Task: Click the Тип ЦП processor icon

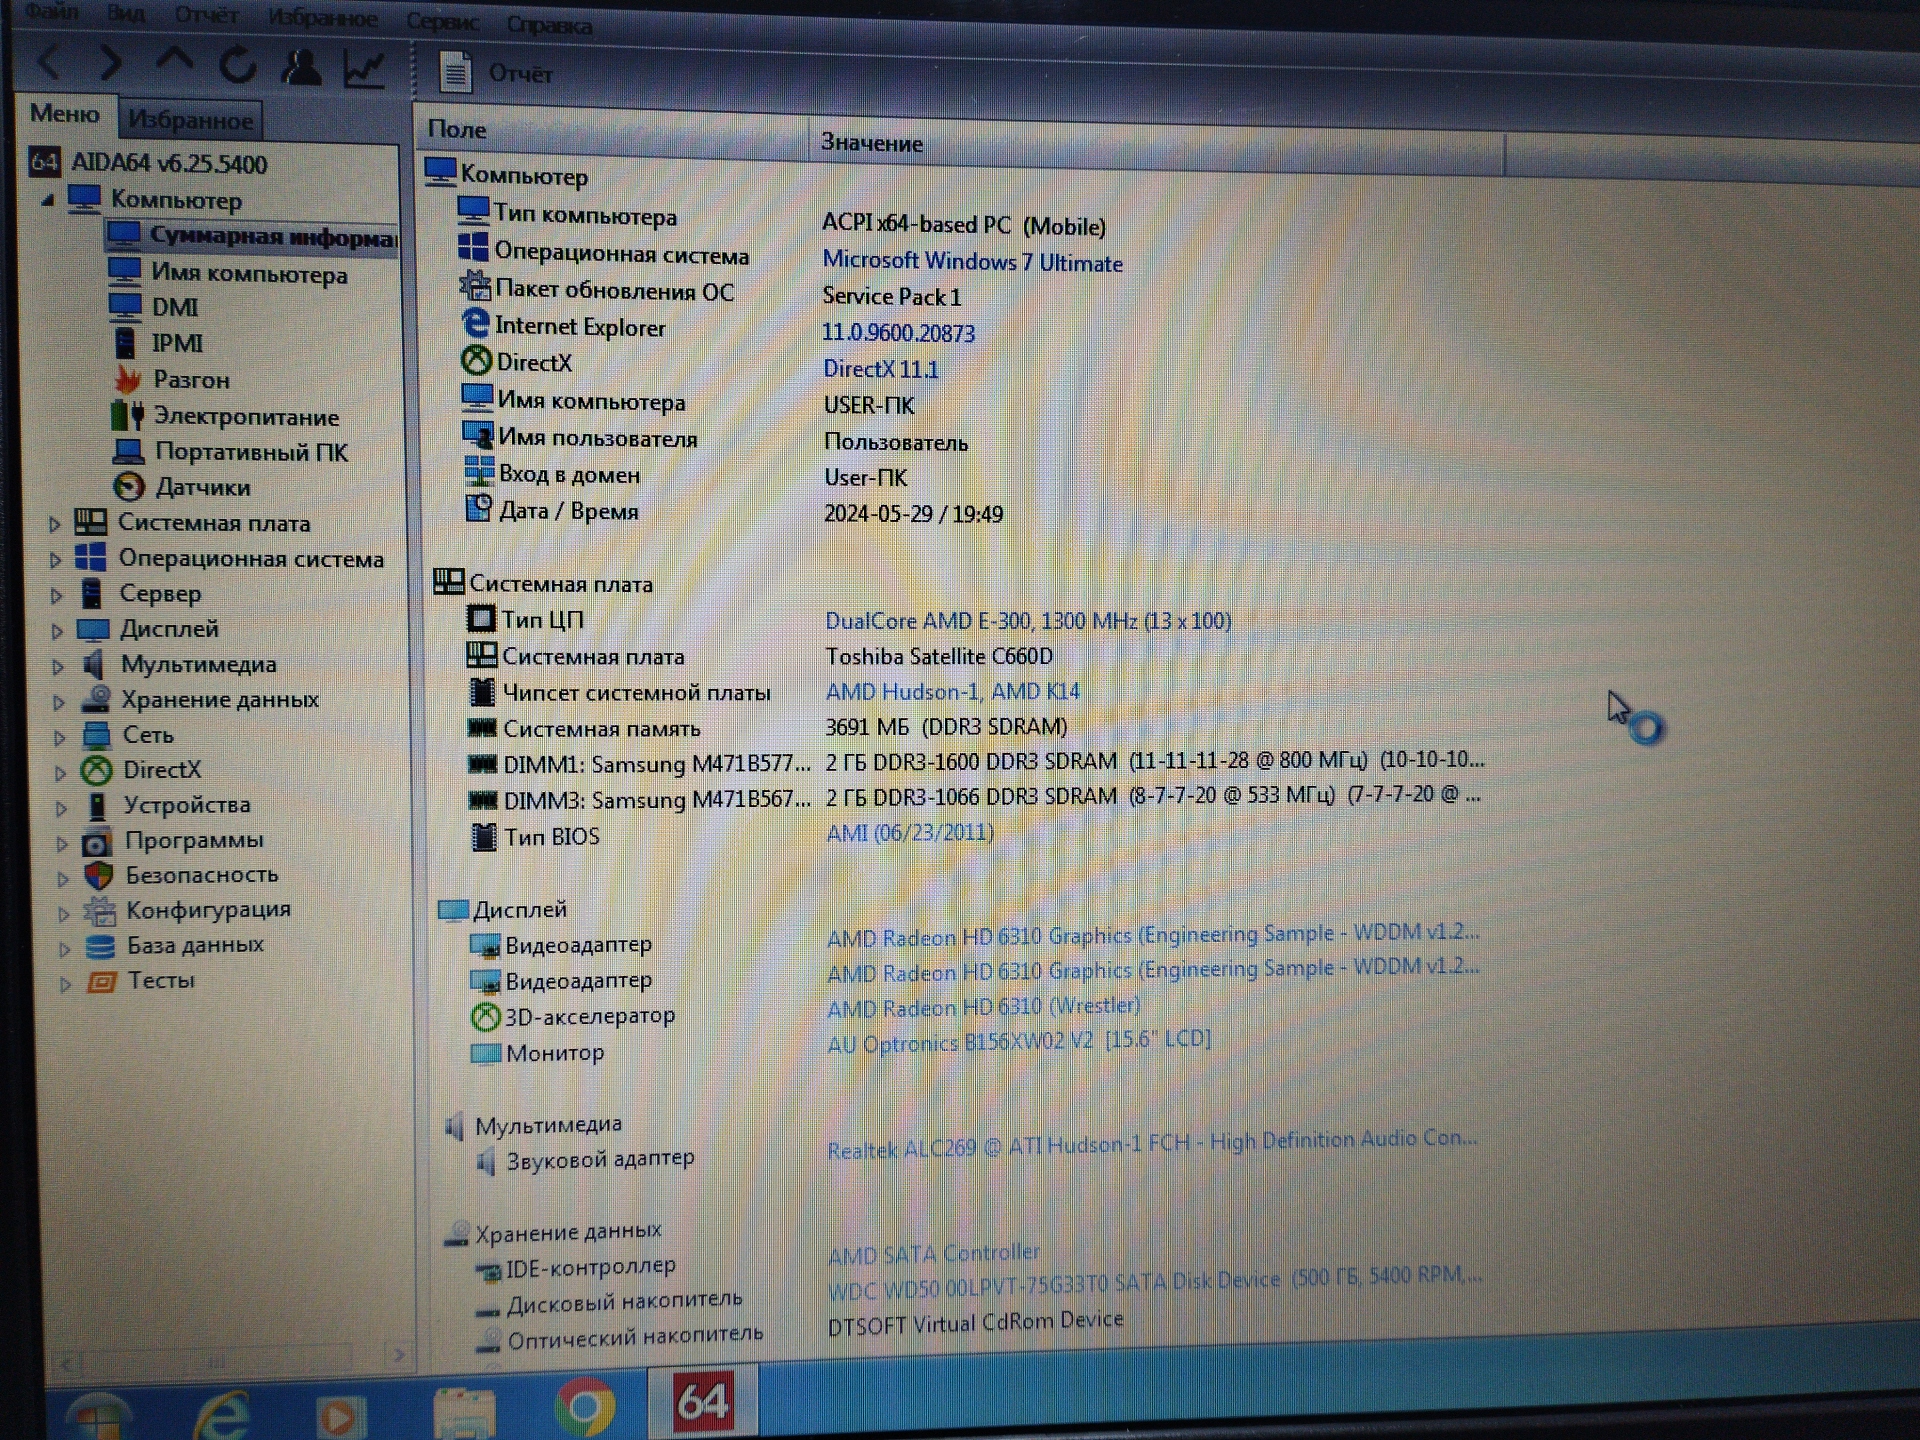Action: point(481,619)
